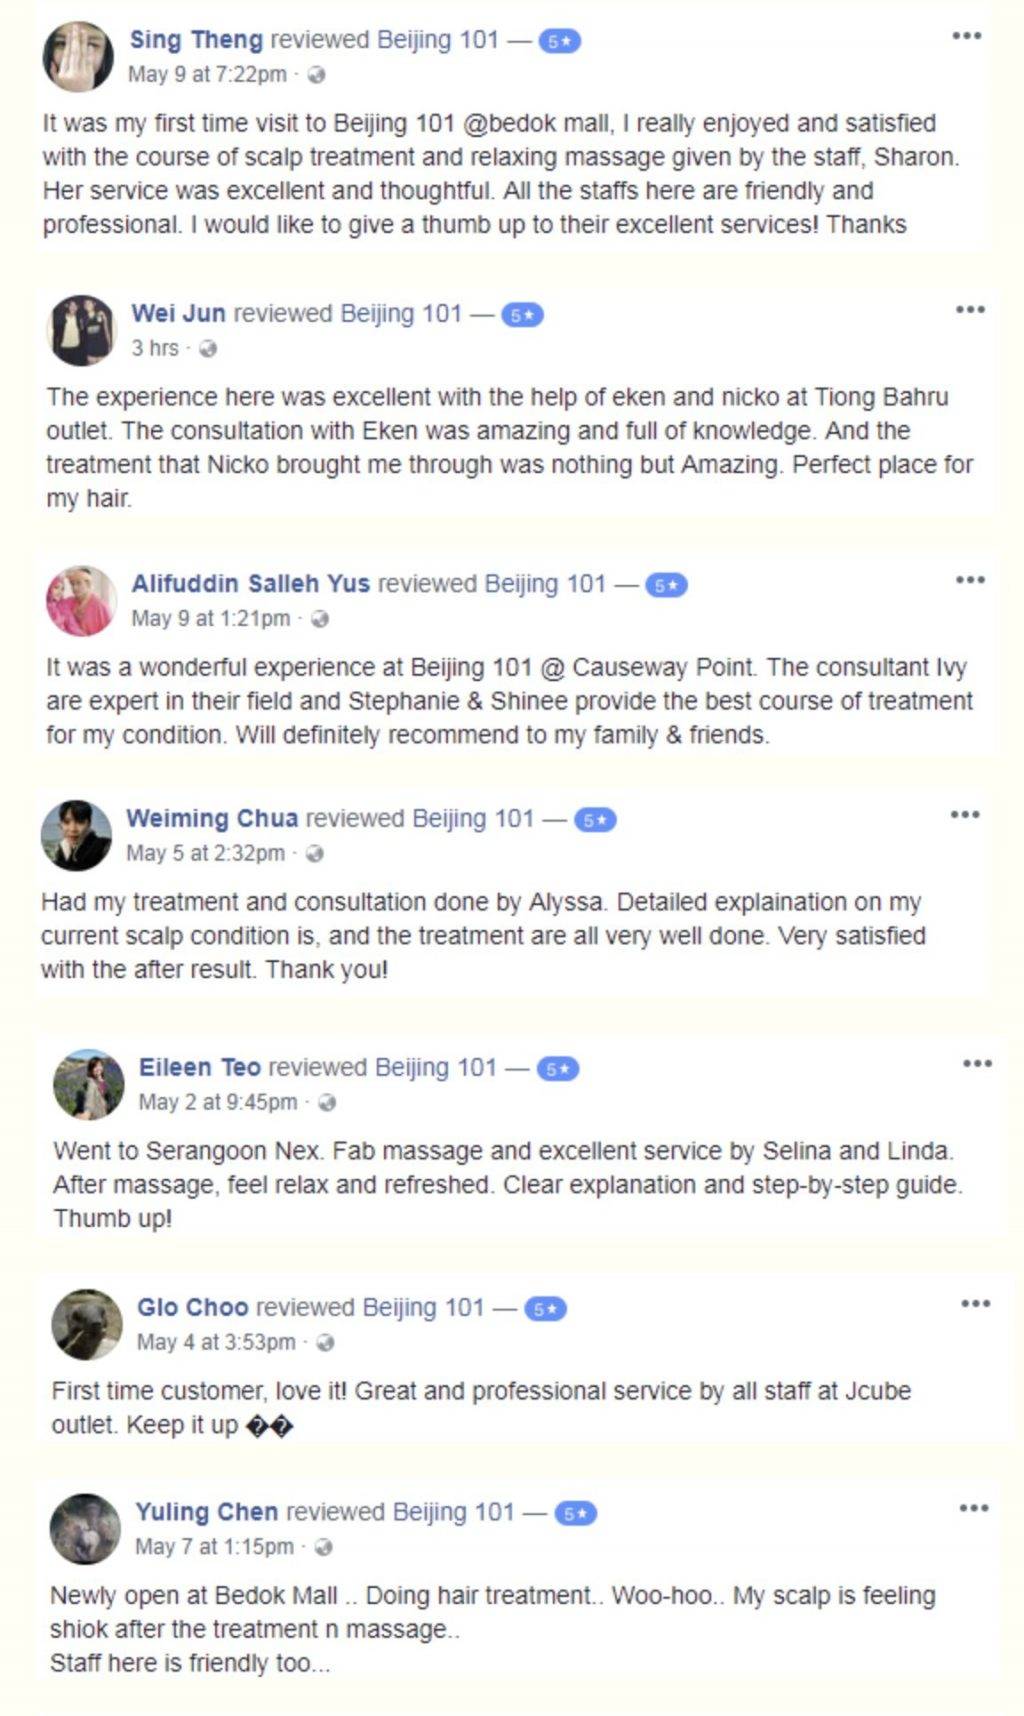
Task: Click the public globe icon under Wei Jun
Action: (208, 349)
